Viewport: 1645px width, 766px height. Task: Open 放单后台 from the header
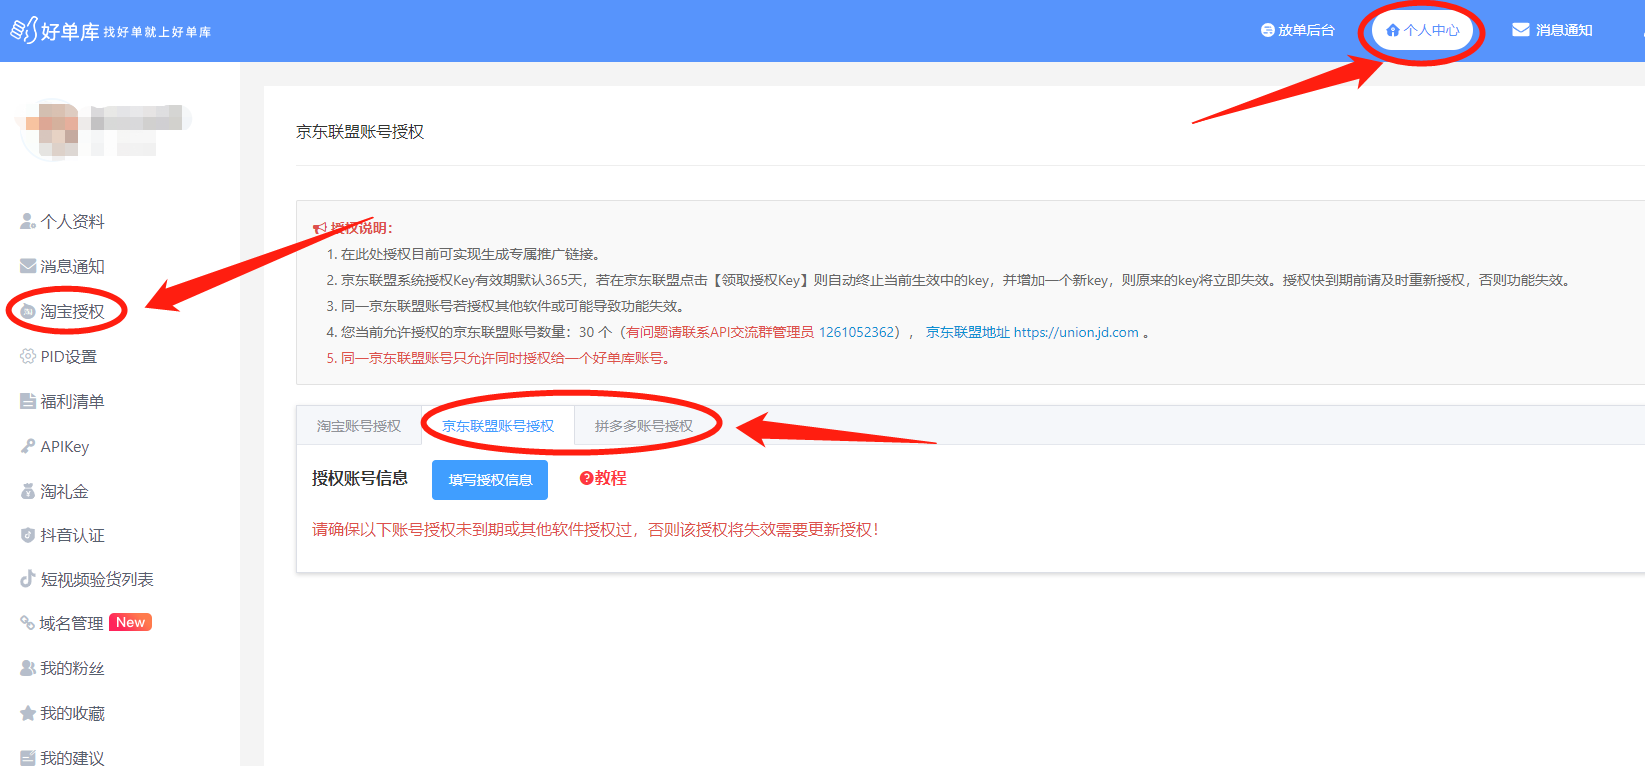pos(1297,31)
